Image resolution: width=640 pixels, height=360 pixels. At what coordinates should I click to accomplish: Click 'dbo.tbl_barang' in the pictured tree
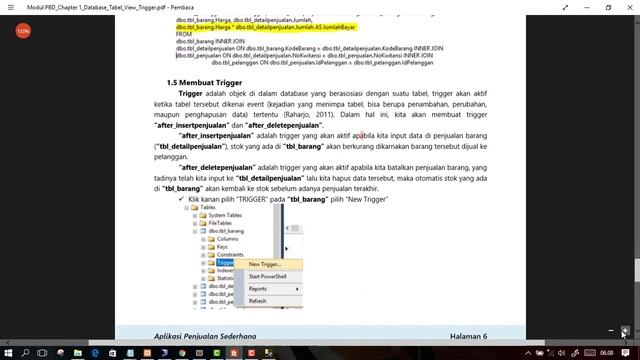click(x=226, y=231)
